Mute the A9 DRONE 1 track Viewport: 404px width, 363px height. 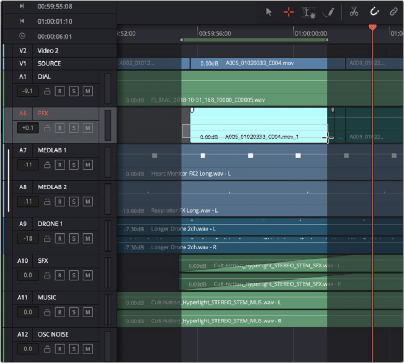point(88,238)
